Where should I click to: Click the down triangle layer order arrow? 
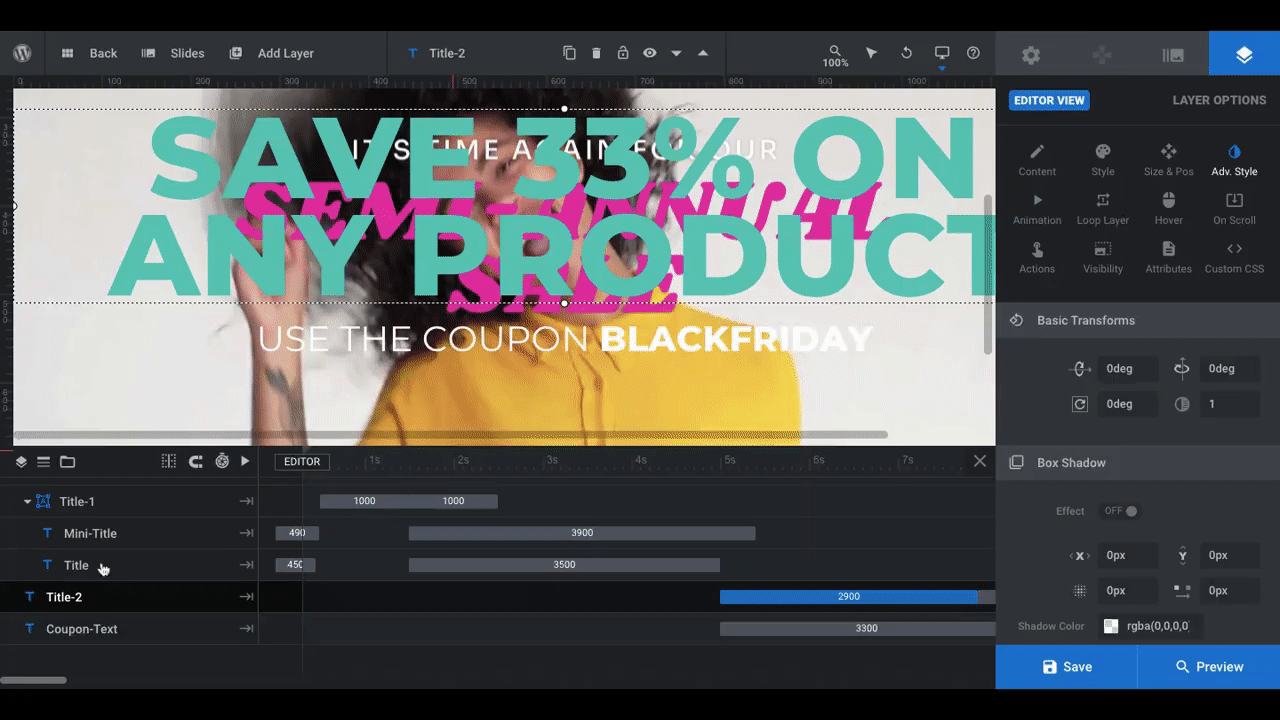pos(676,53)
